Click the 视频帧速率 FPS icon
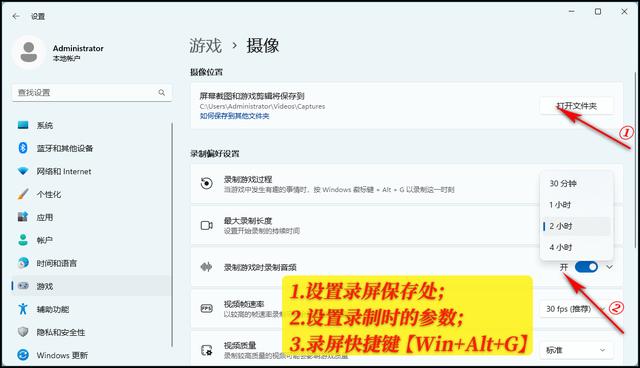 pyautogui.click(x=207, y=308)
